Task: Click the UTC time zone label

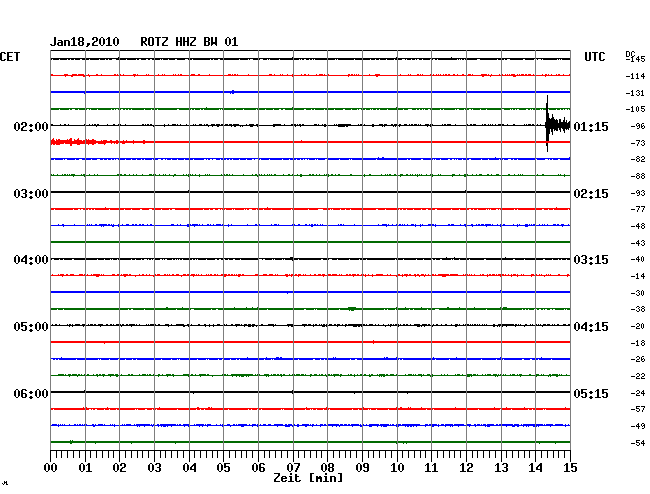Action: [594, 57]
